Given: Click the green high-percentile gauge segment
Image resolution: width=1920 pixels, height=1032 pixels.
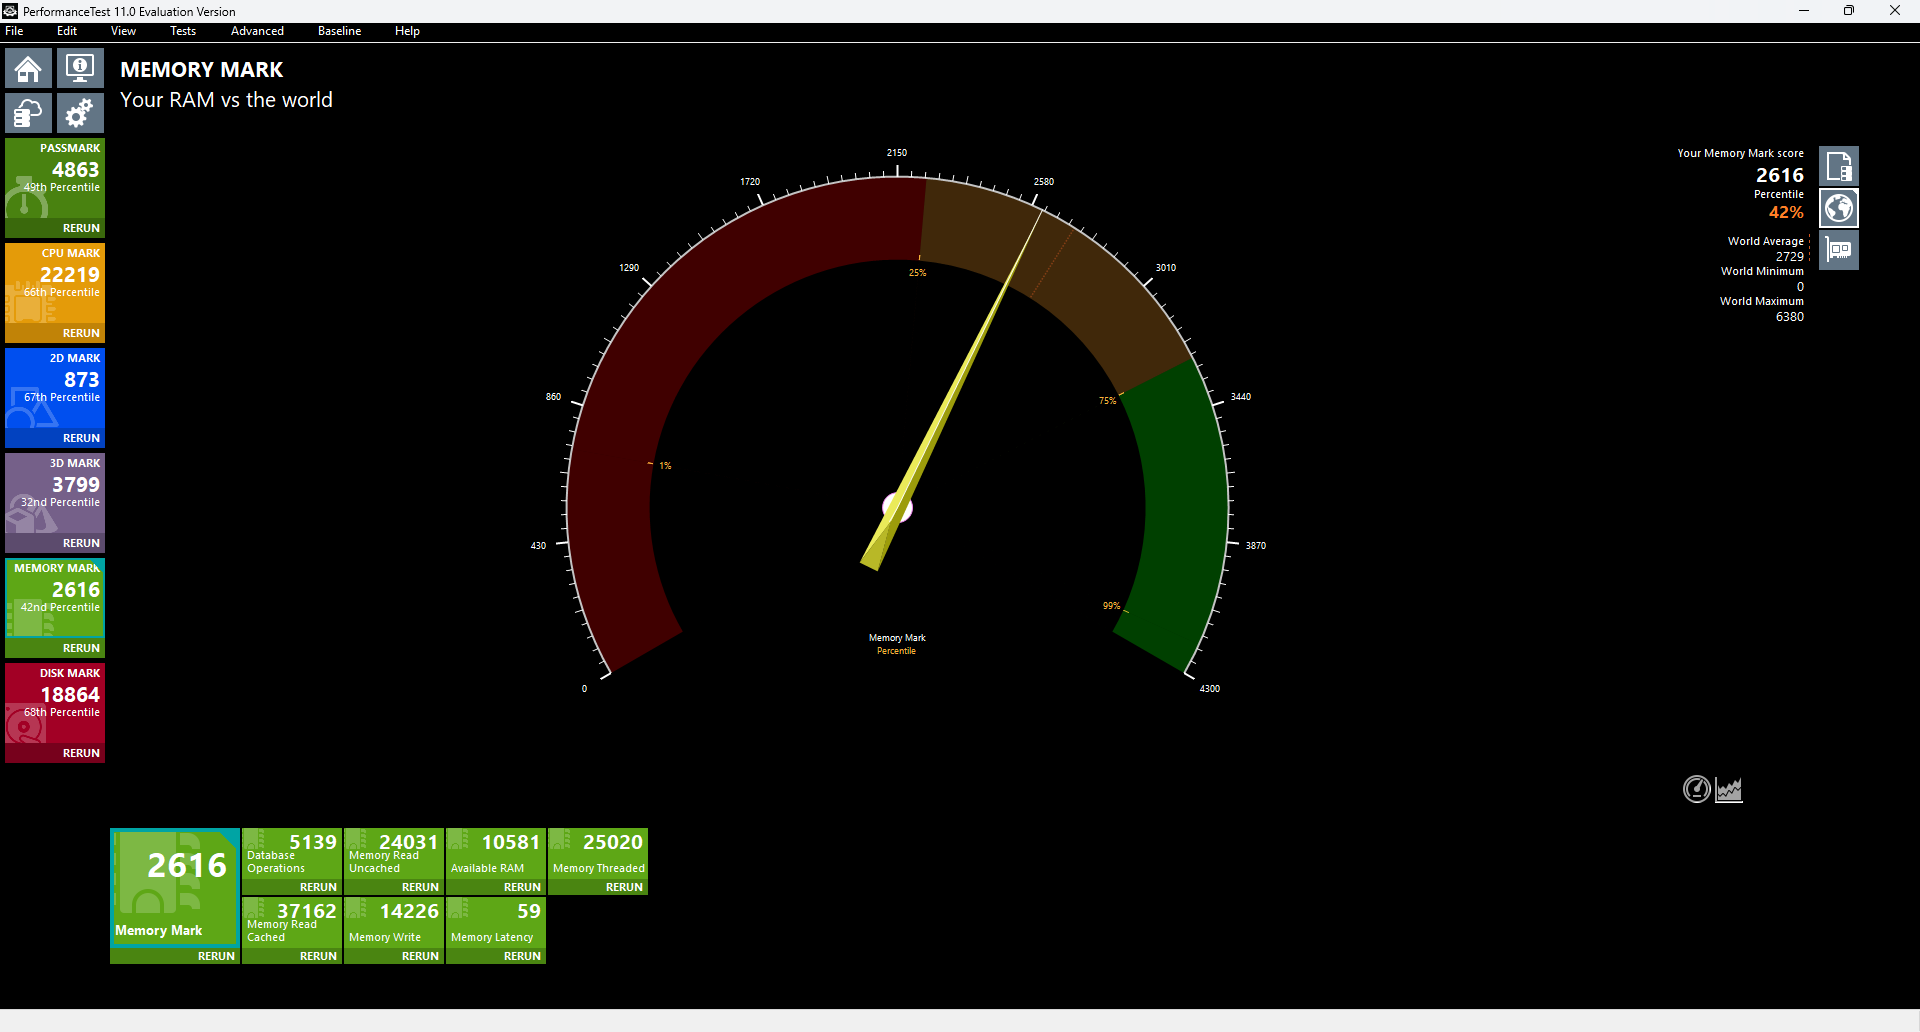Looking at the screenshot, I should click(x=1185, y=510).
